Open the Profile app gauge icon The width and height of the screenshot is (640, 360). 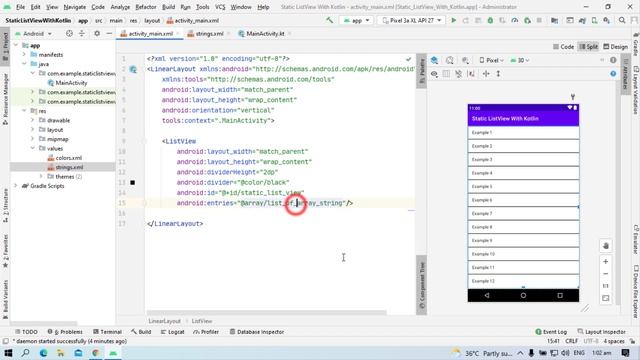click(x=515, y=20)
